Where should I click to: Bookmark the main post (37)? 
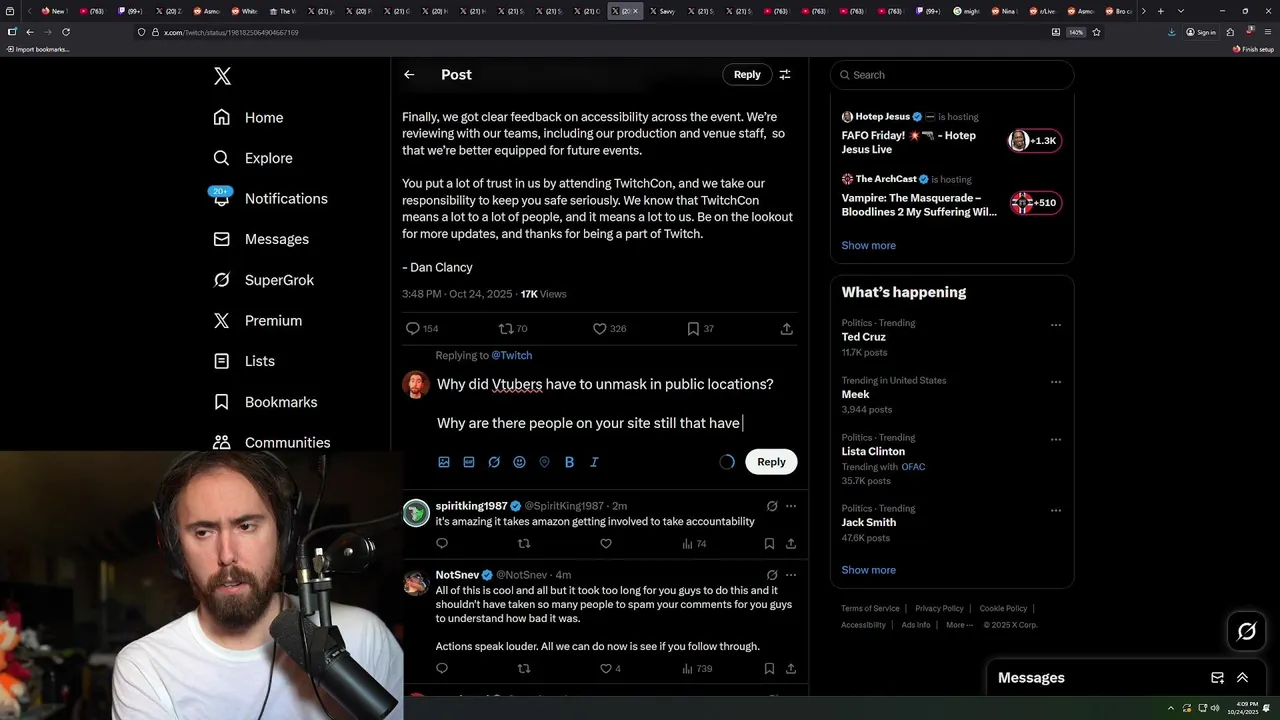(x=700, y=328)
